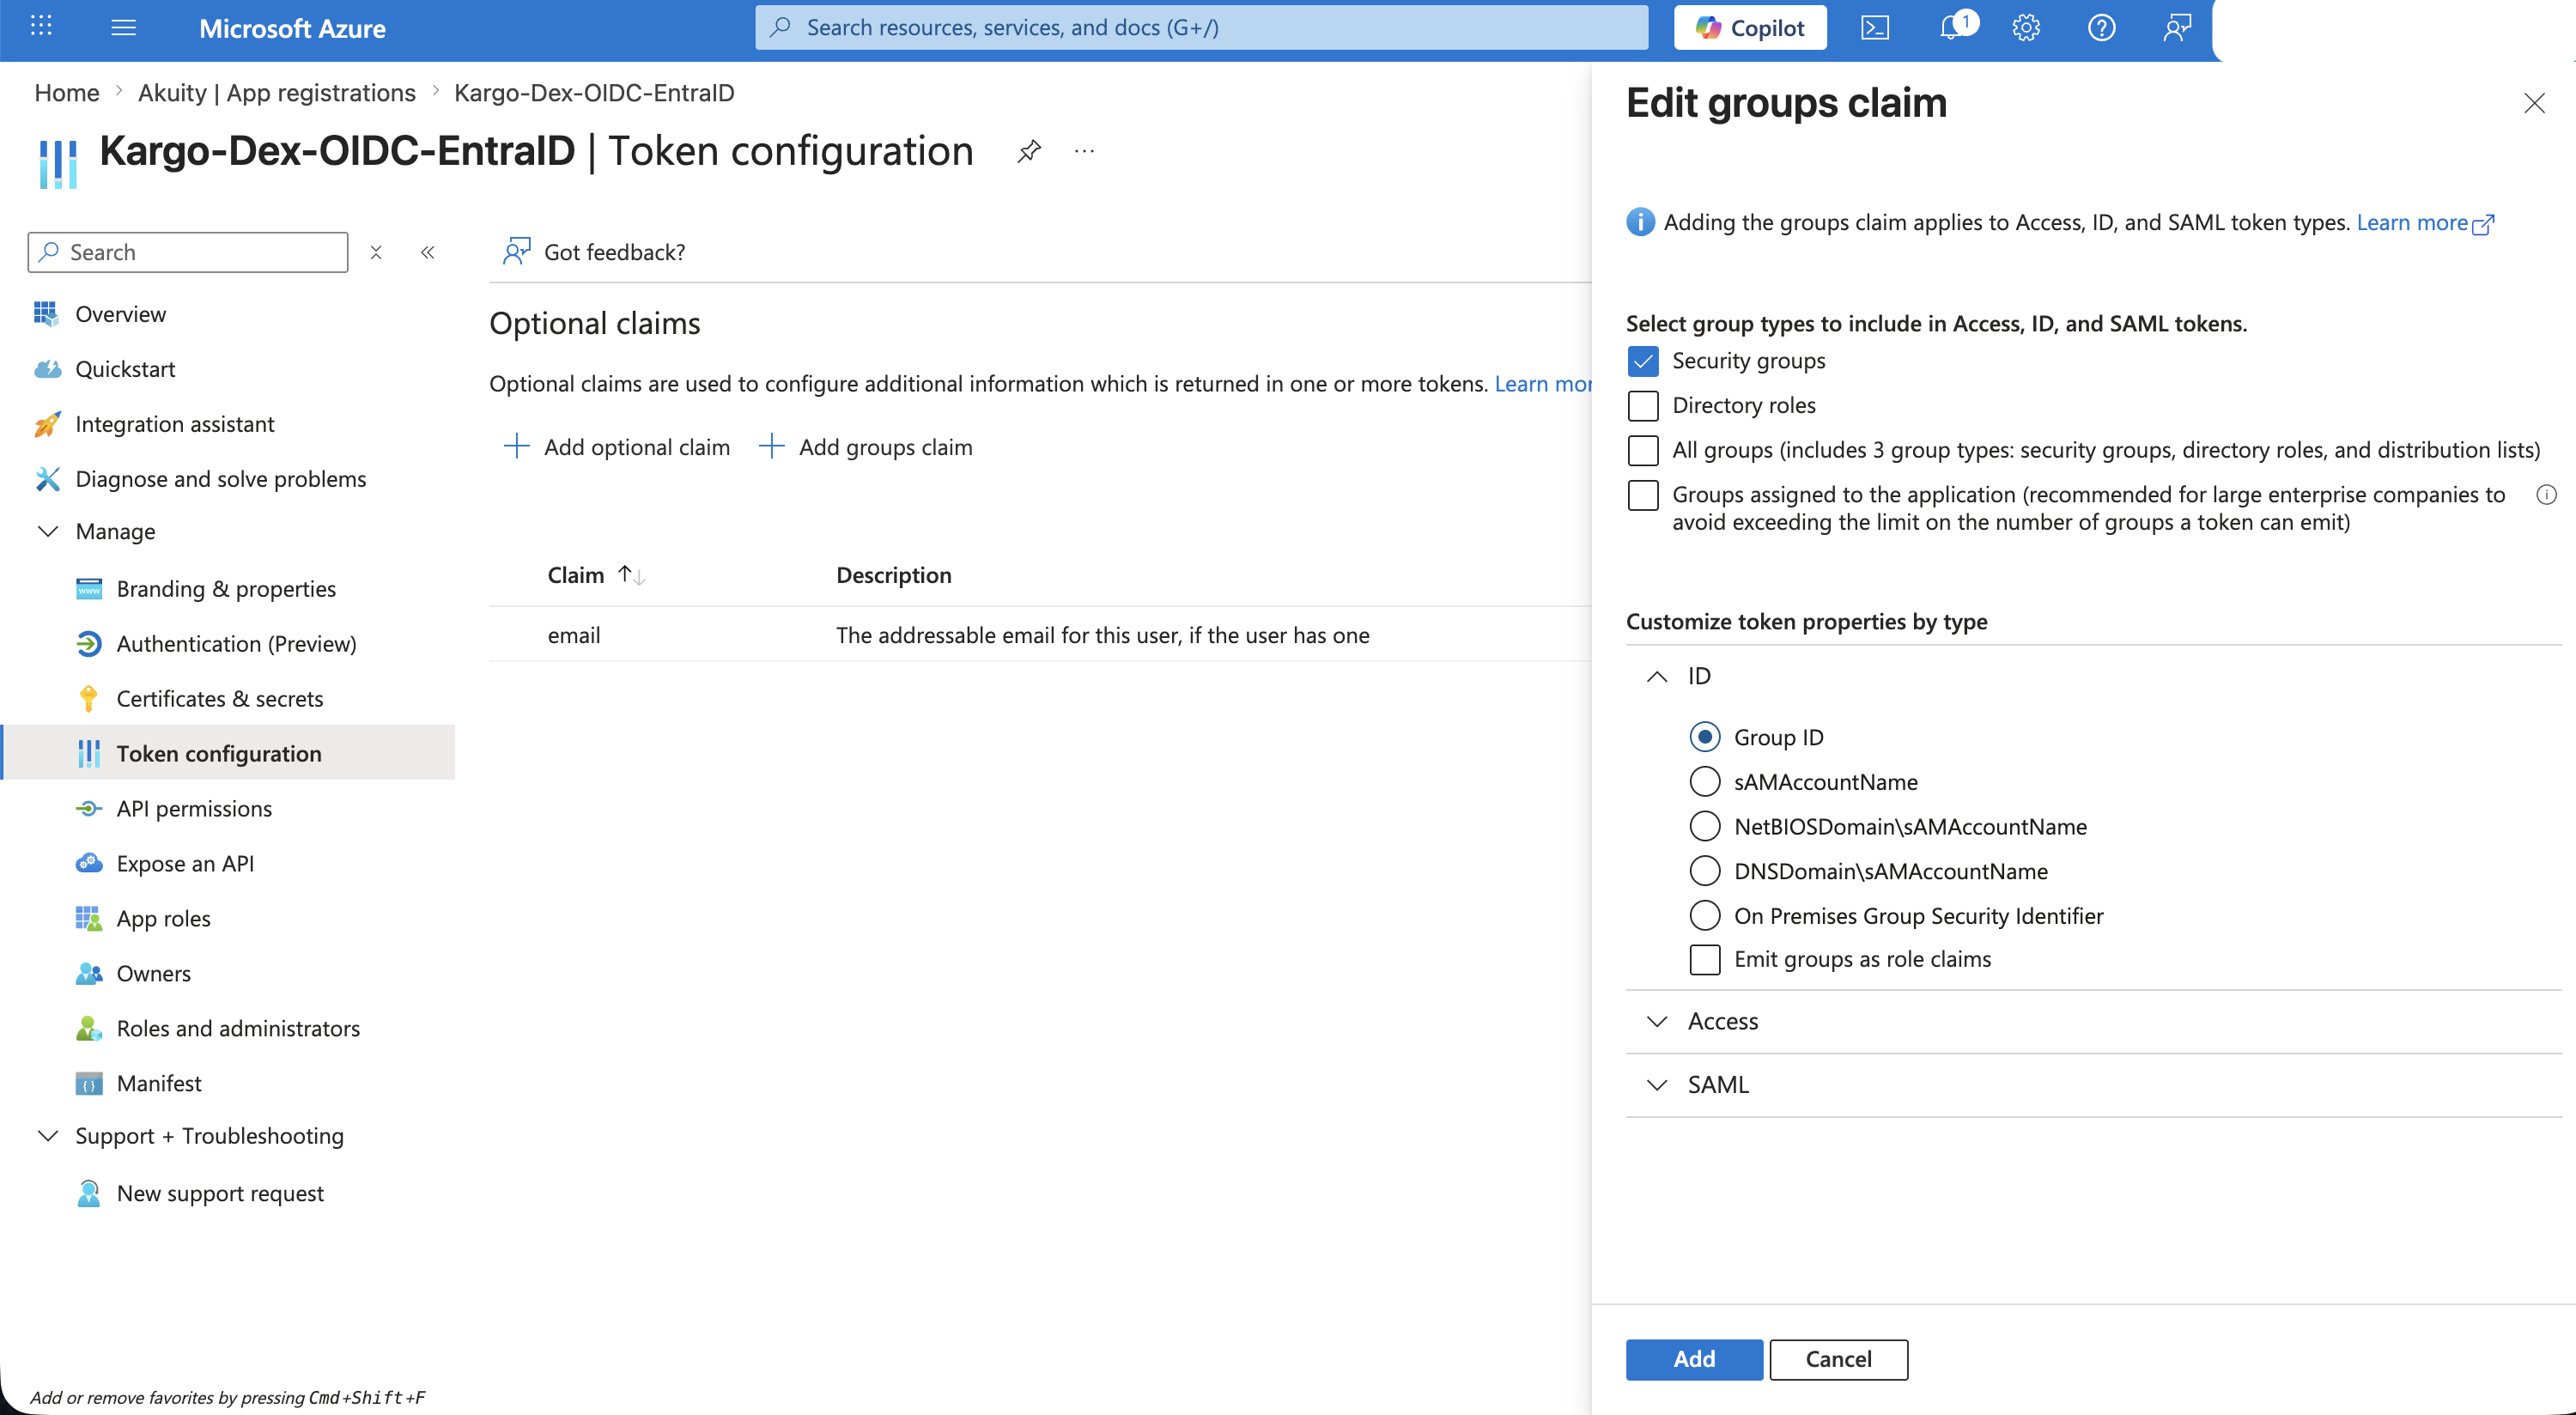Focus the sidebar Search field

click(188, 253)
